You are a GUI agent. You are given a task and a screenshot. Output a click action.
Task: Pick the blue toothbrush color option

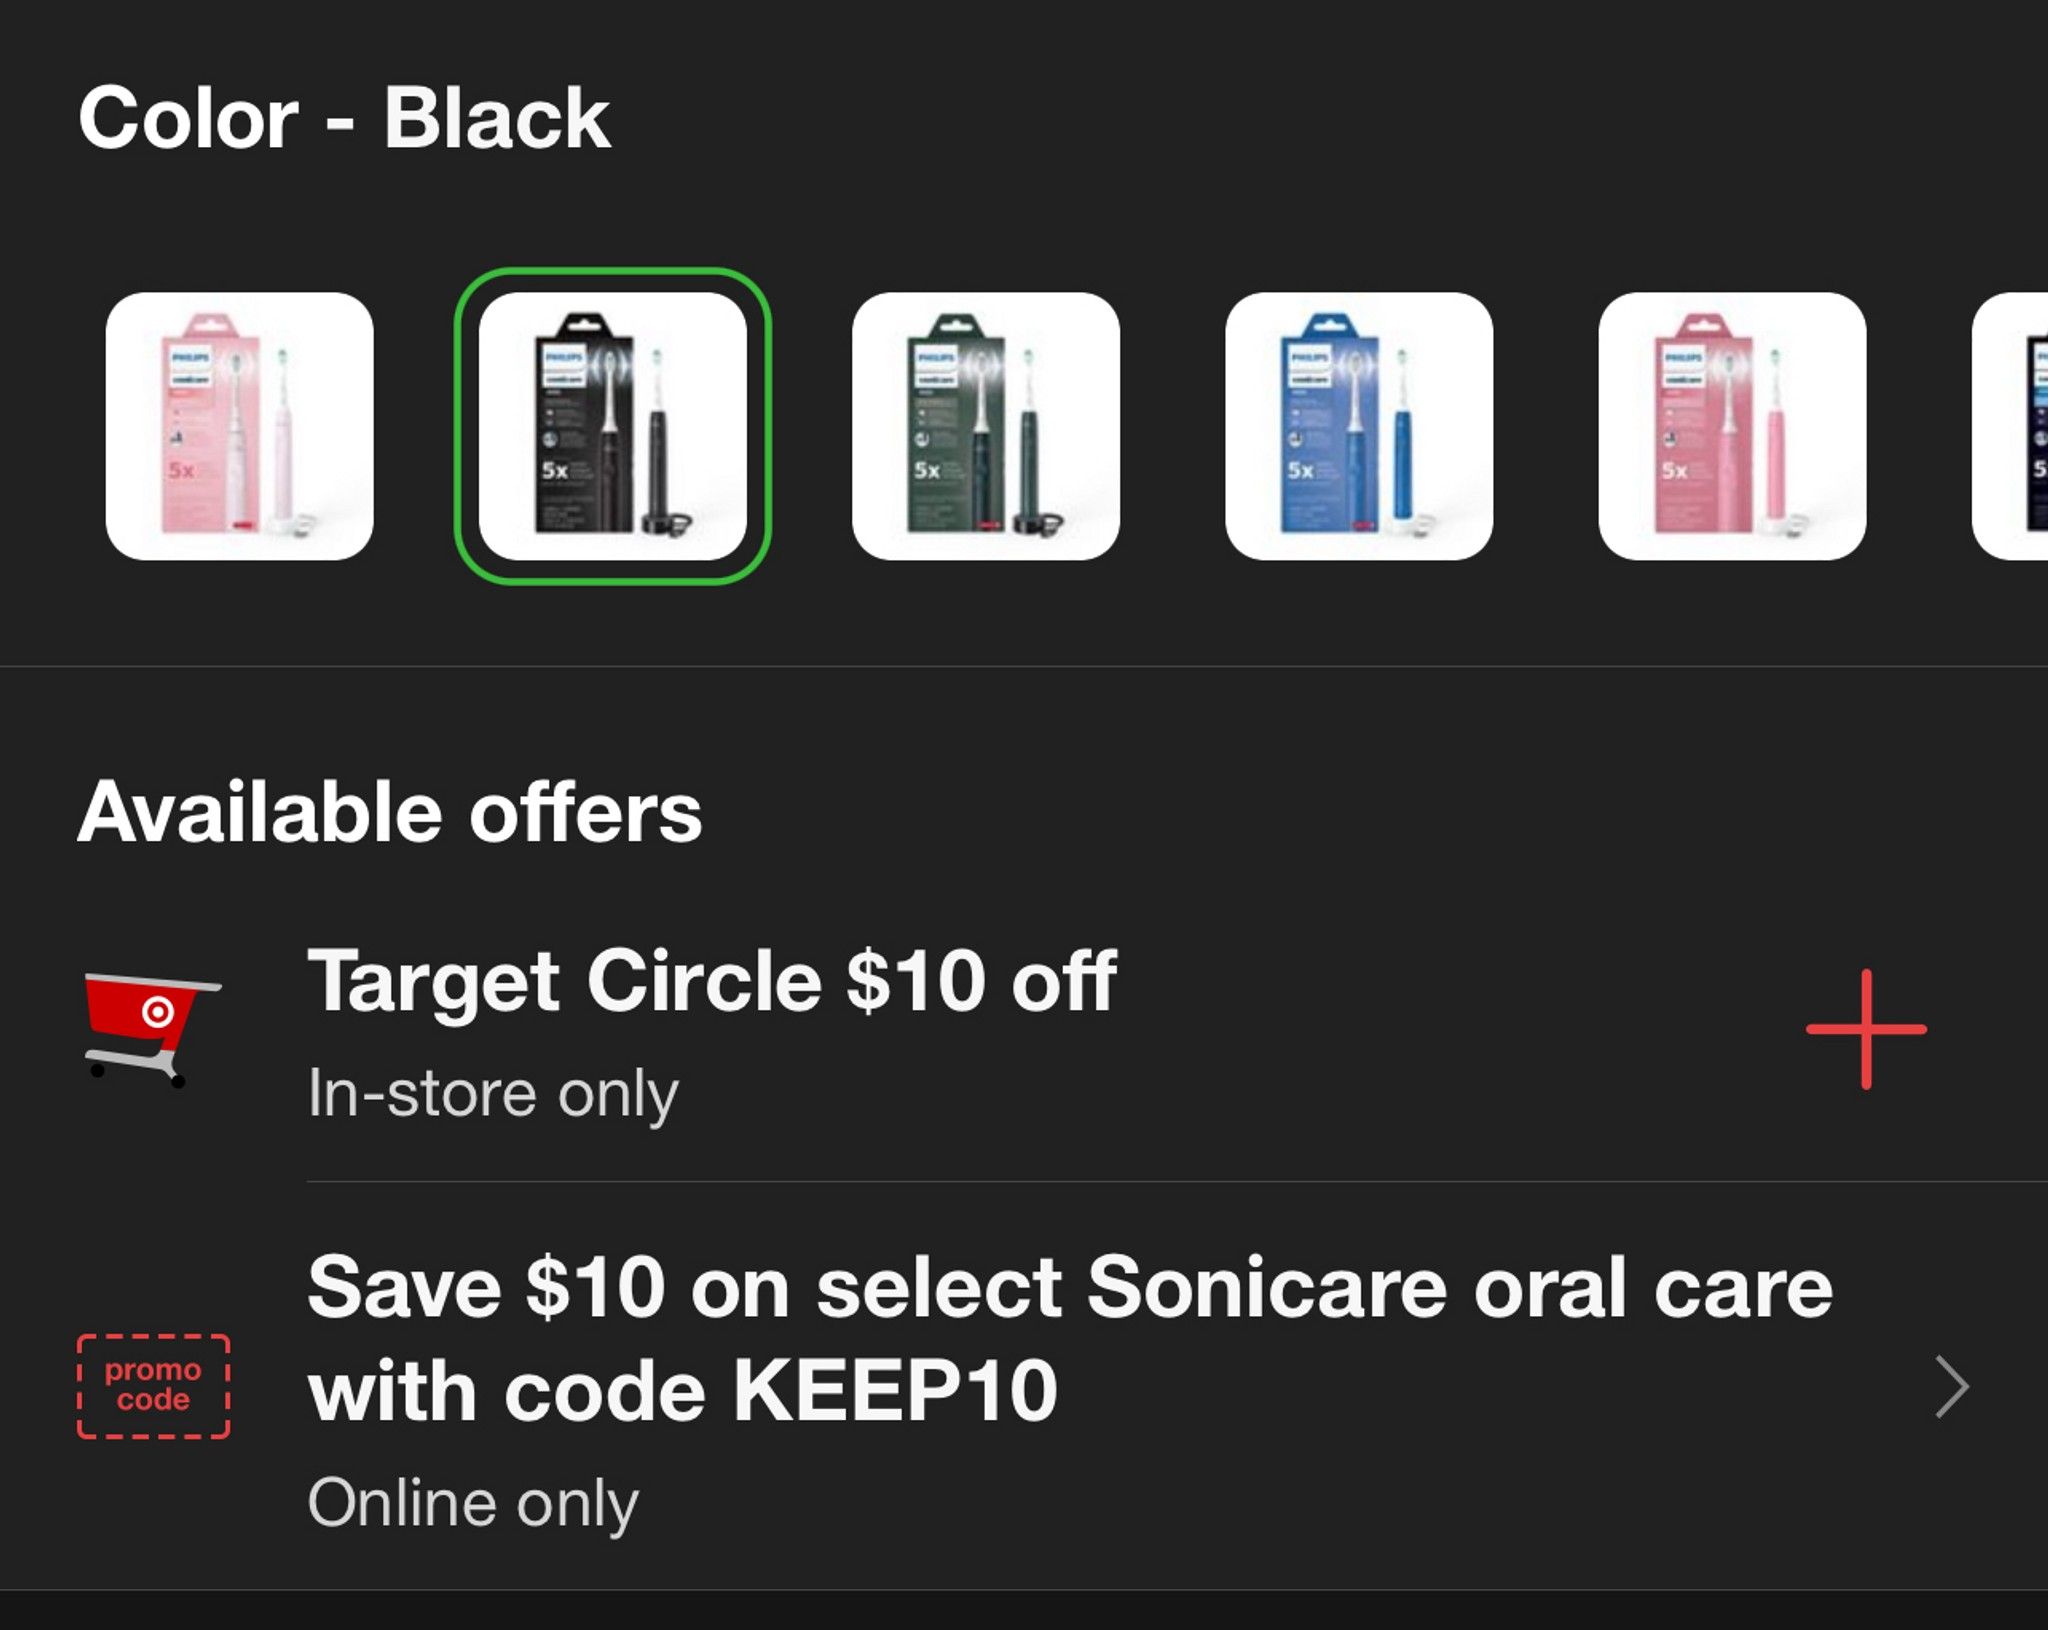pos(1359,426)
